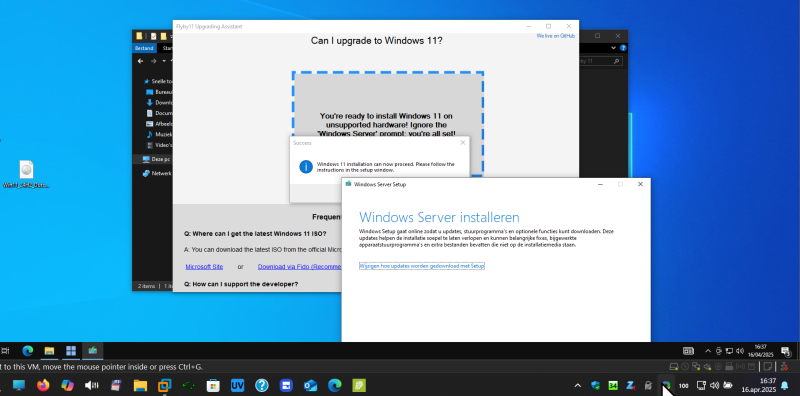Open Task View in the VM taskbar
This screenshot has height=396, width=800.
[5, 351]
